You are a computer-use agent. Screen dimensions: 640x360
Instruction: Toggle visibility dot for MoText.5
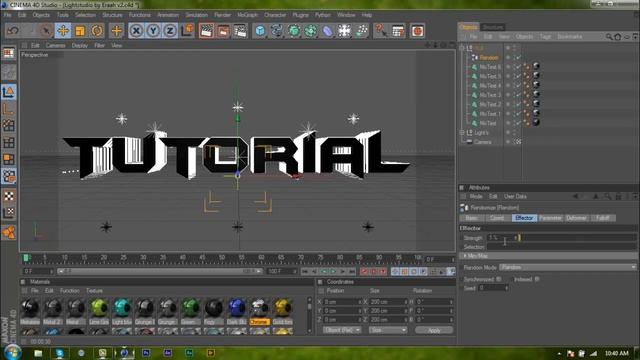click(508, 76)
